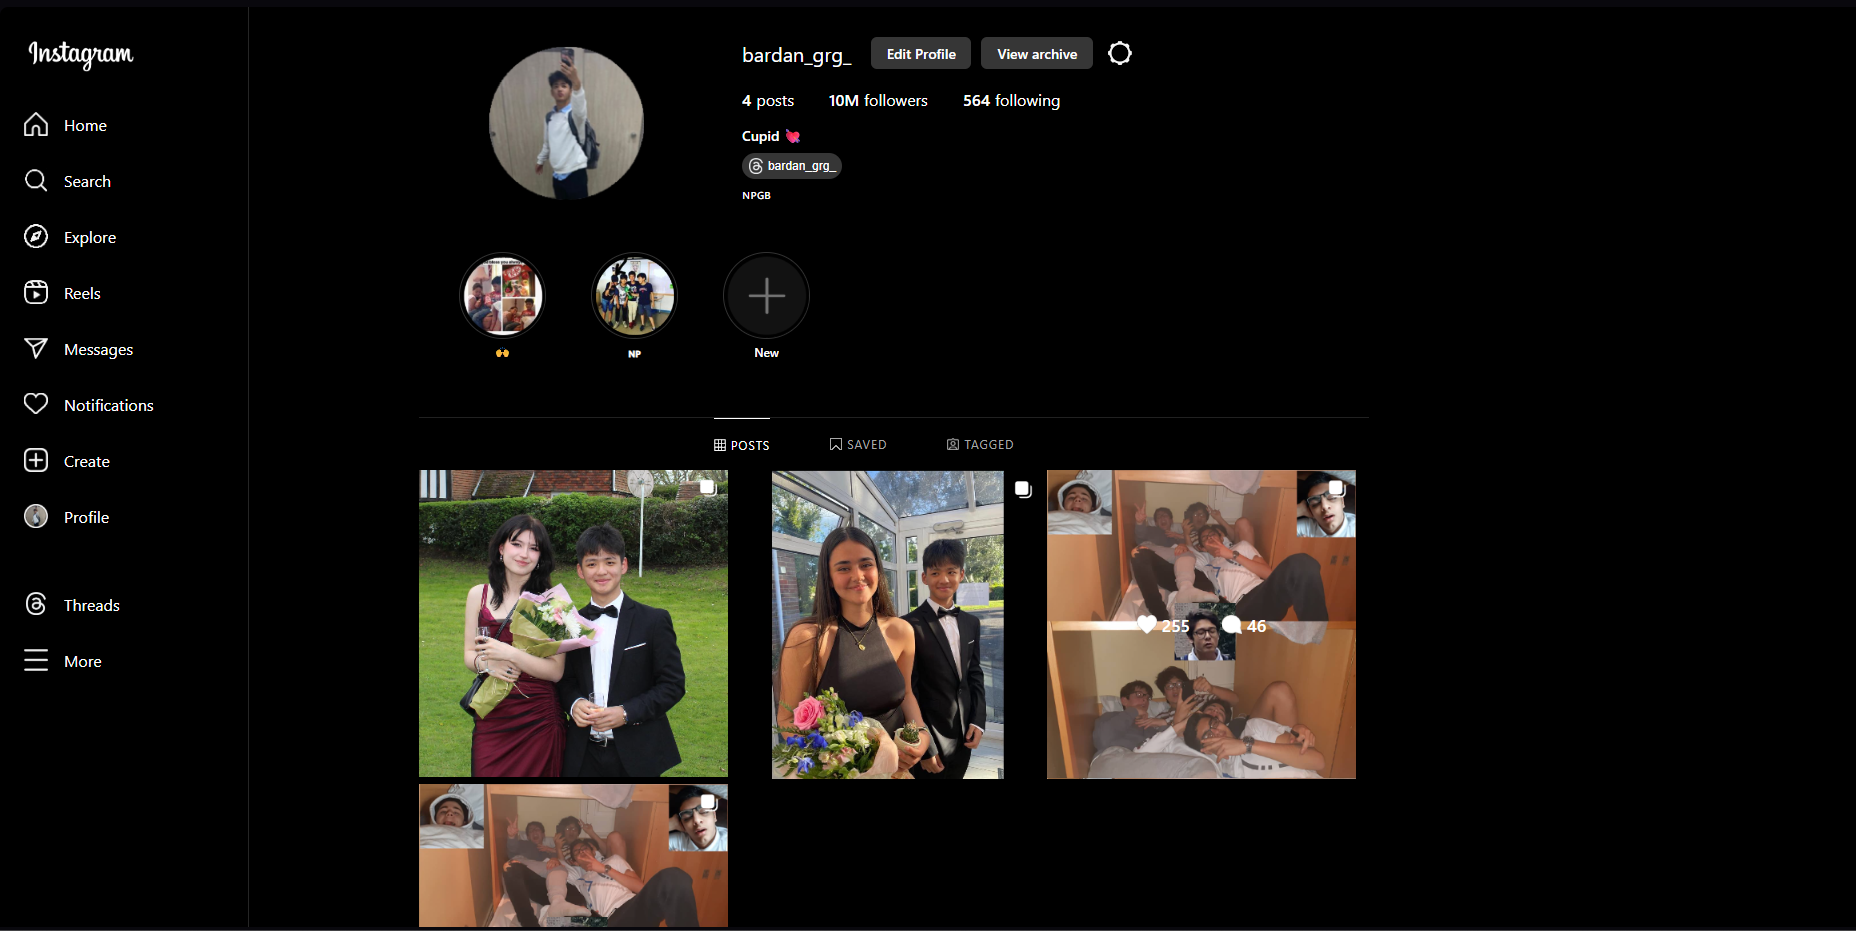
Task: Switch to the Saved tab
Action: coord(858,445)
